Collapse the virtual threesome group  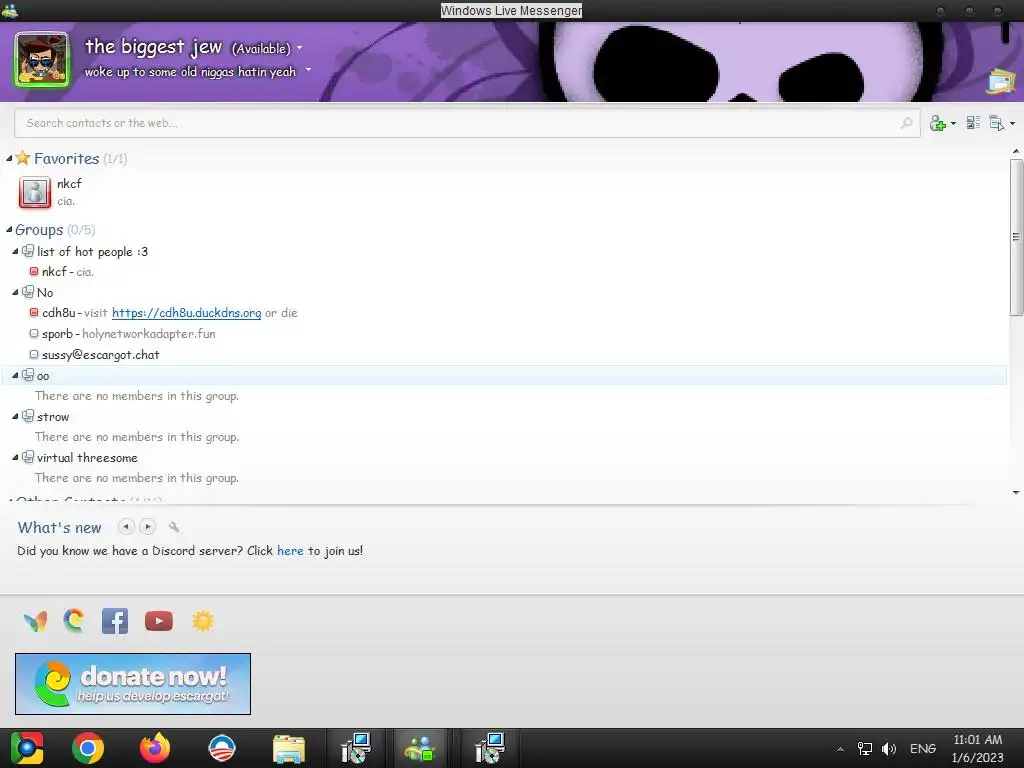15,458
